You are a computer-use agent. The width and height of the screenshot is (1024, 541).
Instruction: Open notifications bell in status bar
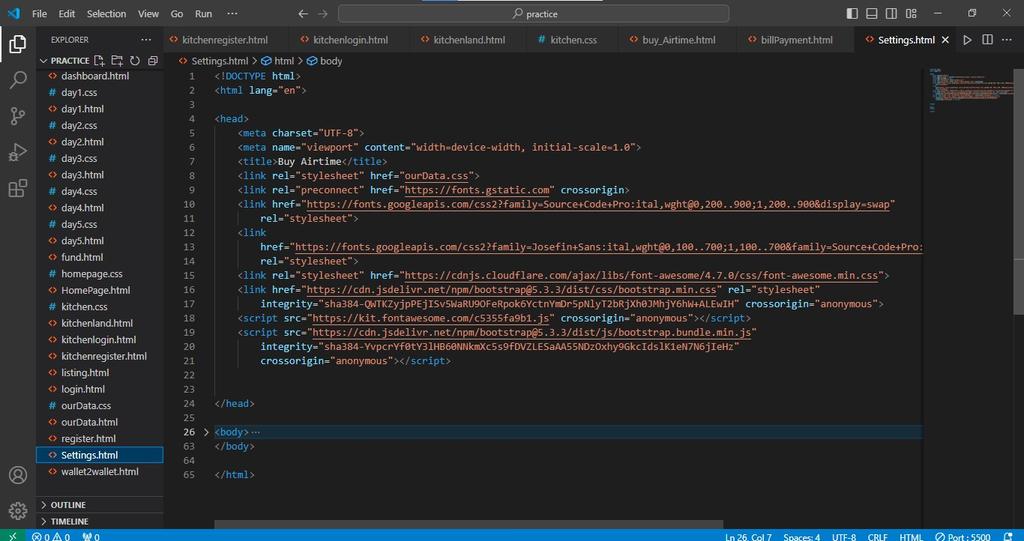coord(1008,536)
